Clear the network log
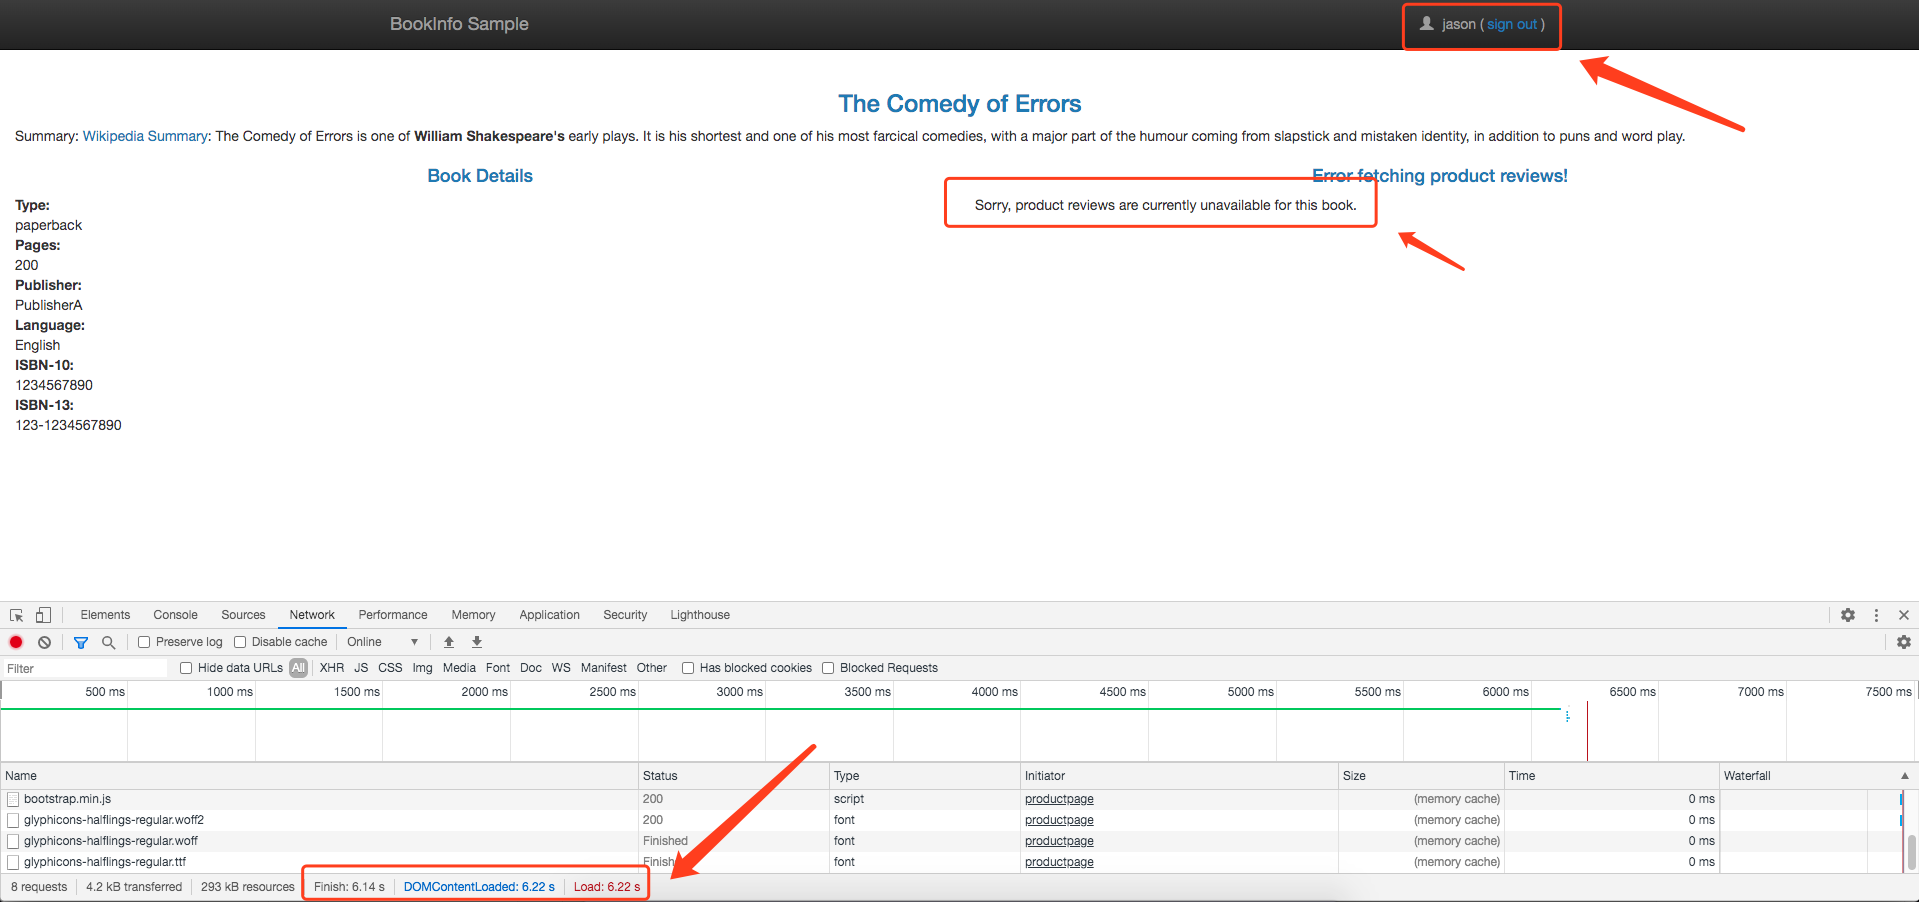This screenshot has height=902, width=1919. 44,642
